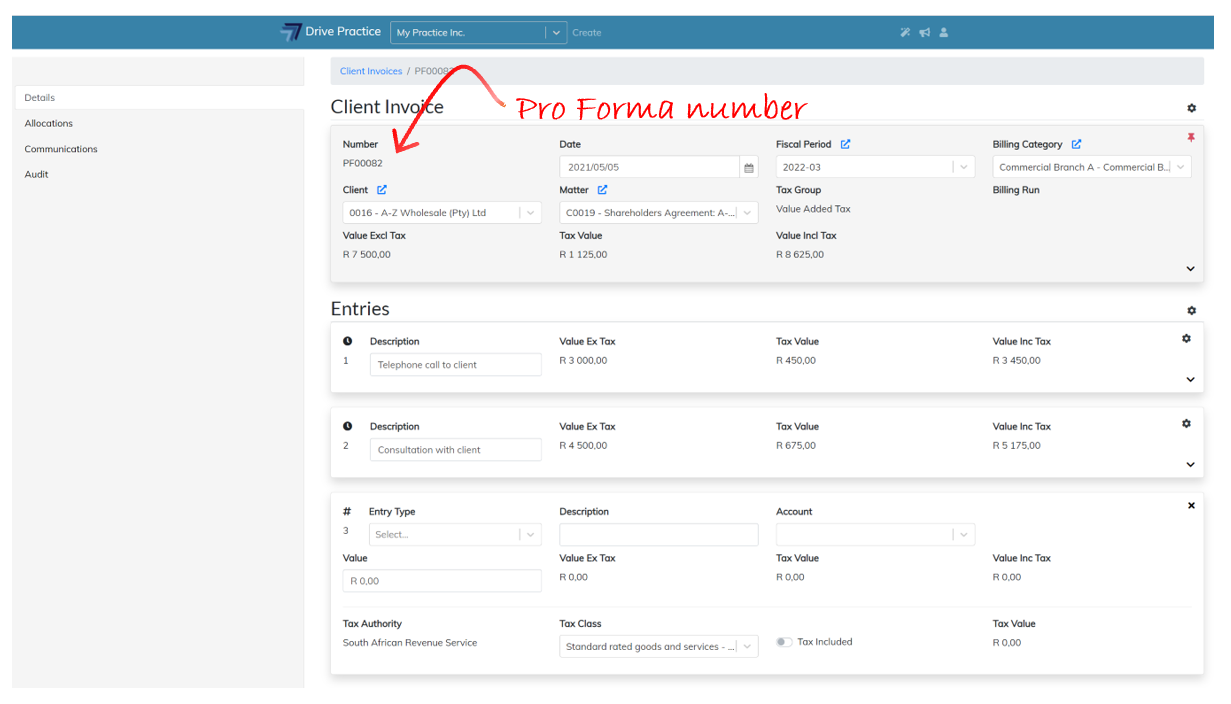The height and width of the screenshot is (704, 1231).
Task: Open the Entry Type select dropdown
Action: tap(454, 534)
